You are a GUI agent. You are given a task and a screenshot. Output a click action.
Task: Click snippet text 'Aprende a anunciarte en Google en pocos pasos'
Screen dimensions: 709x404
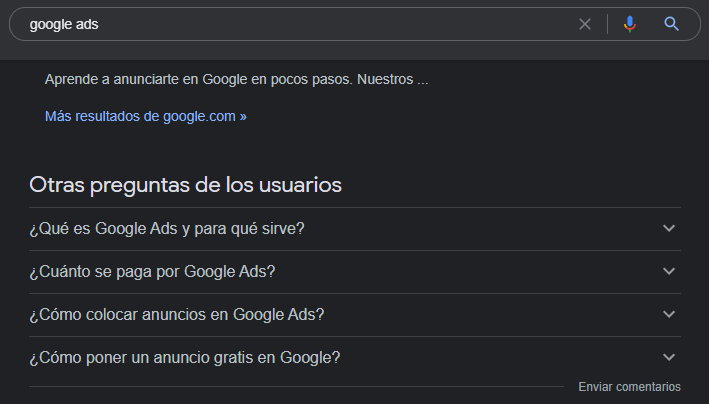(x=199, y=79)
